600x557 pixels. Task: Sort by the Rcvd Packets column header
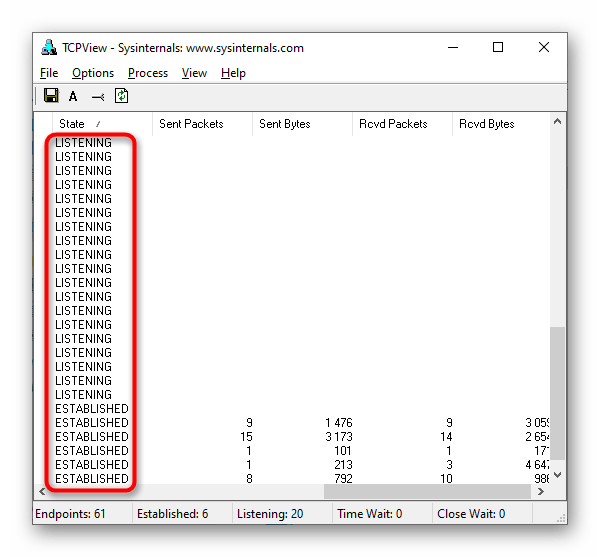[402, 124]
